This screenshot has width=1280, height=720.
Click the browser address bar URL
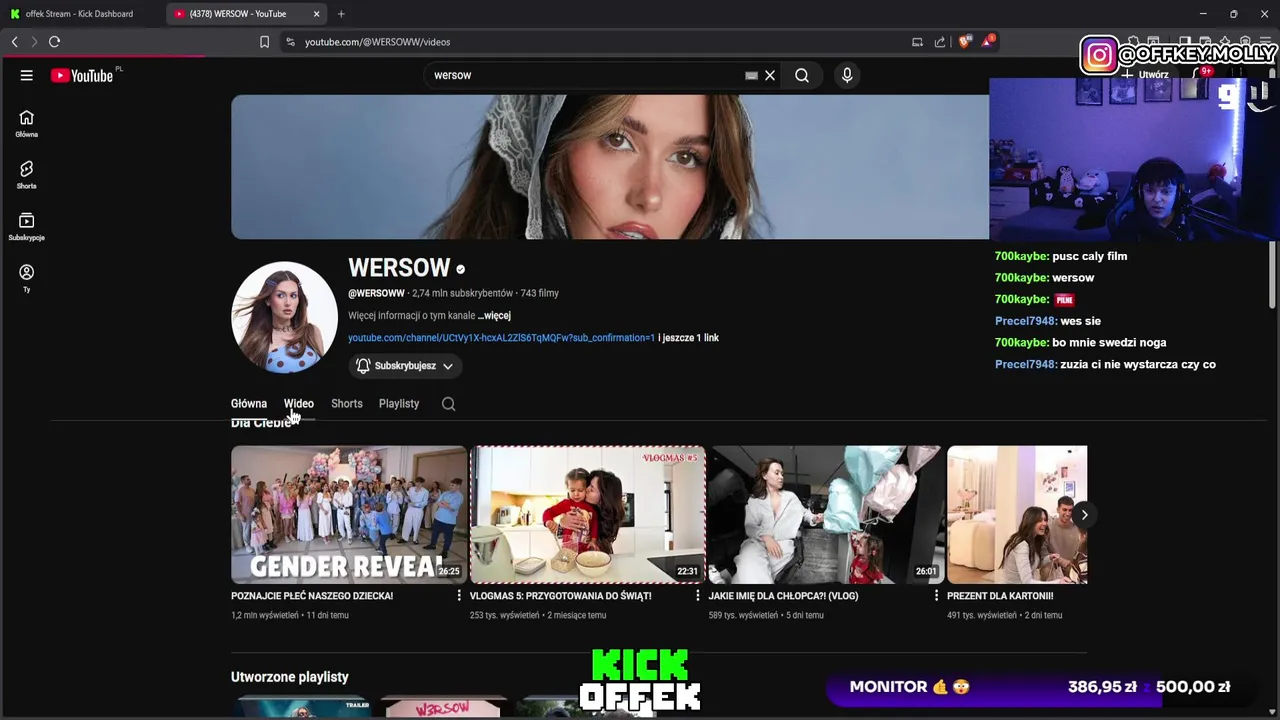378,42
